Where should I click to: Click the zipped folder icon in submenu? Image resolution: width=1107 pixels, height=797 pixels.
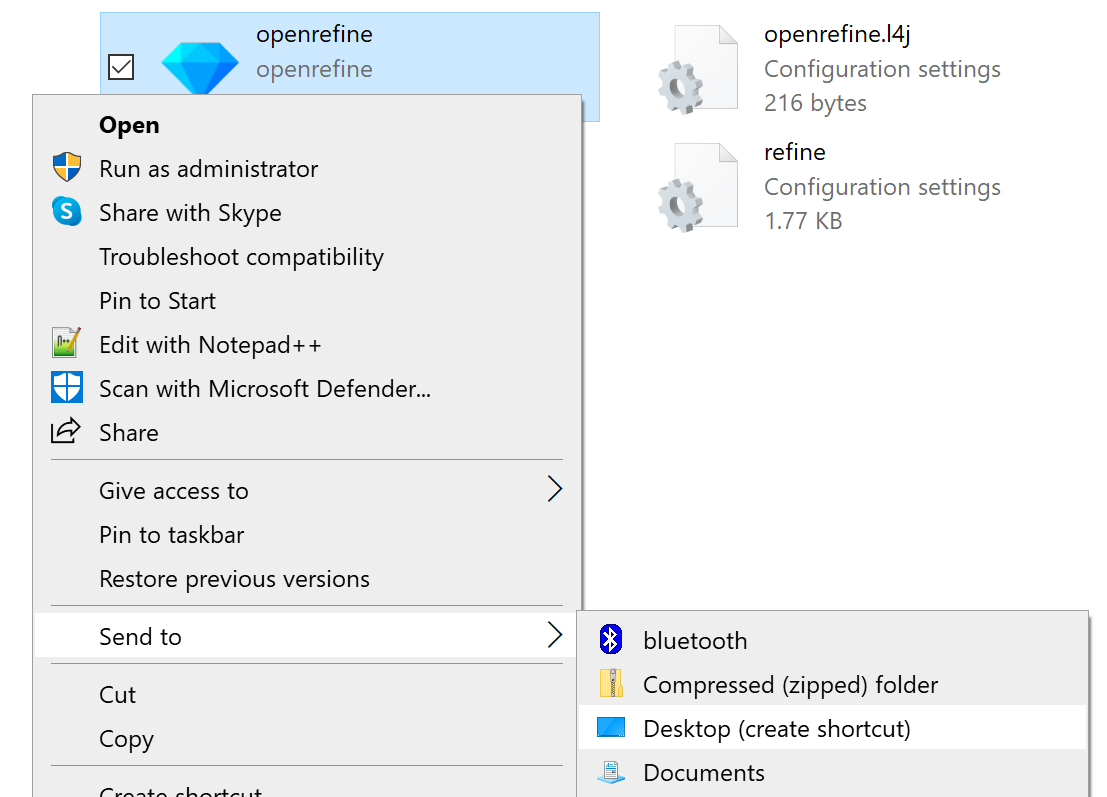click(x=611, y=684)
